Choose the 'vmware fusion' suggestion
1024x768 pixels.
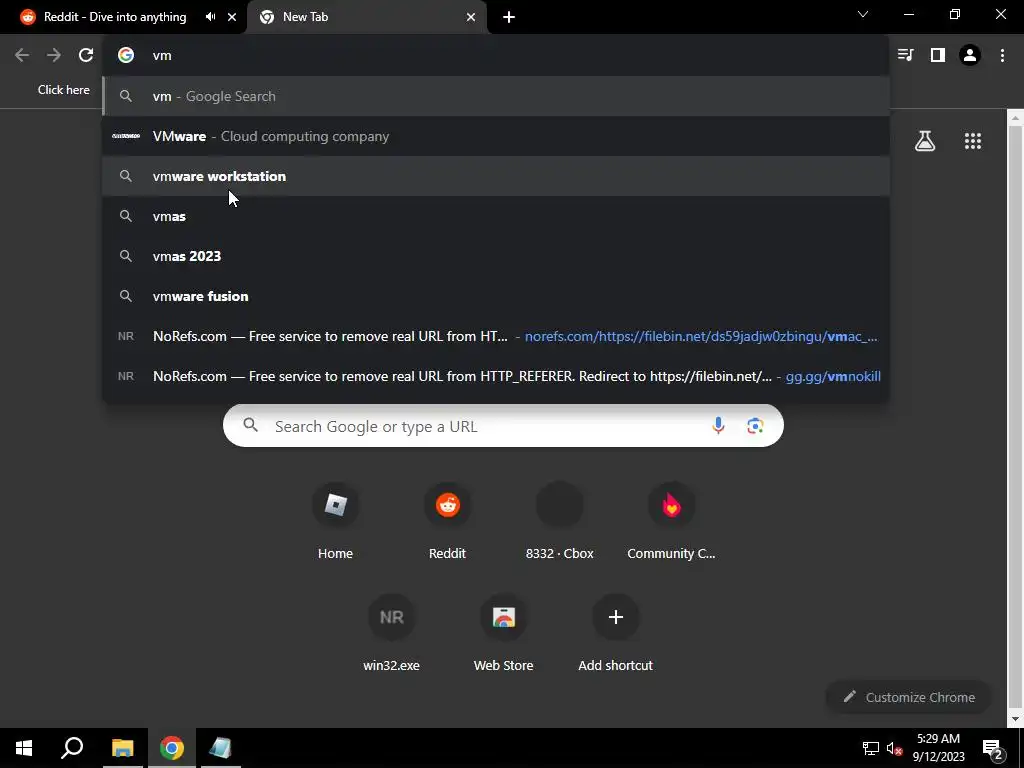496,296
